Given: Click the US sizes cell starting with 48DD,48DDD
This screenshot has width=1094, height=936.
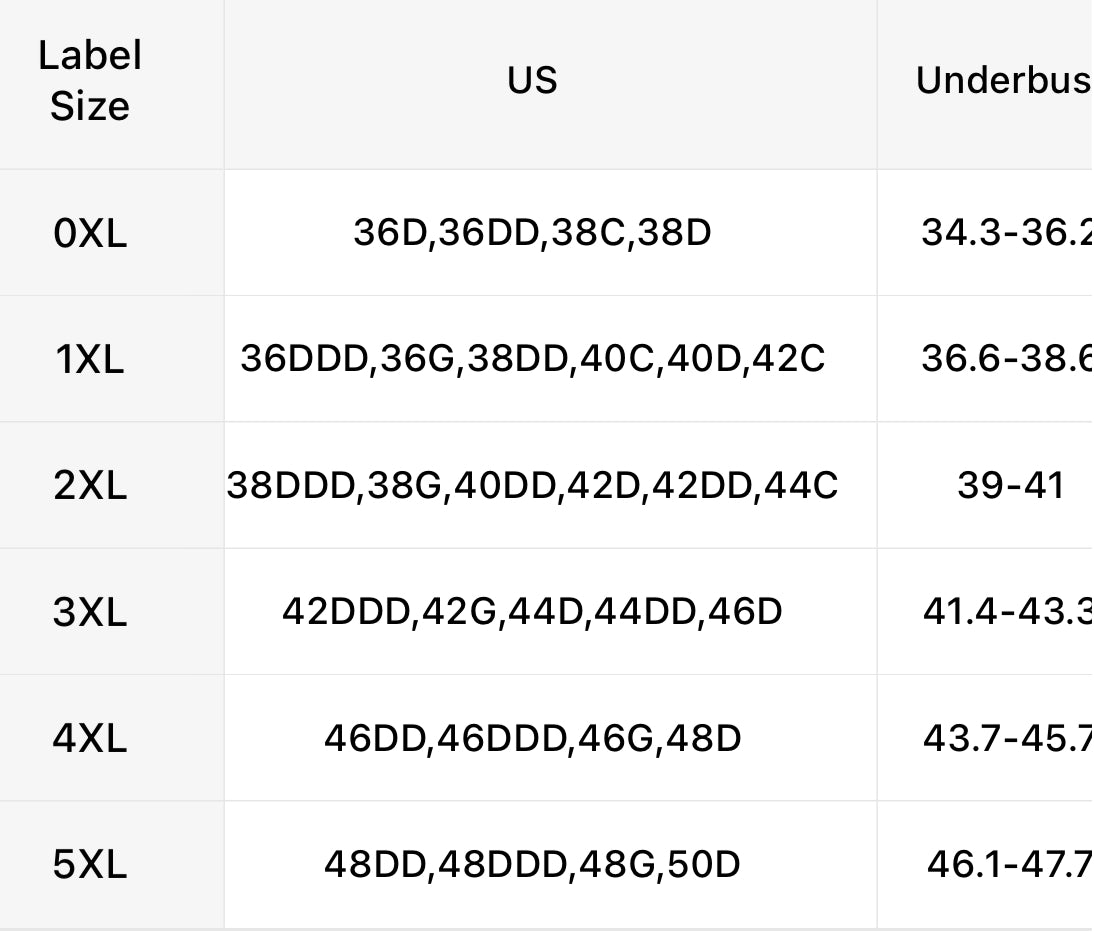Looking at the screenshot, I should pyautogui.click(x=532, y=864).
